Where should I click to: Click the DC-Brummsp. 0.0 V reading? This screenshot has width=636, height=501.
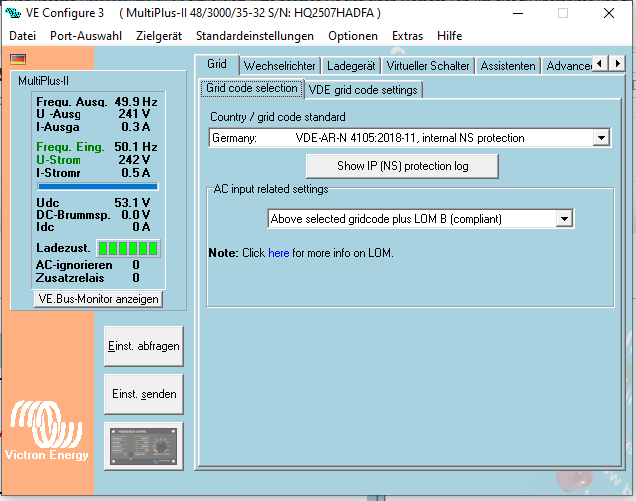(x=93, y=215)
